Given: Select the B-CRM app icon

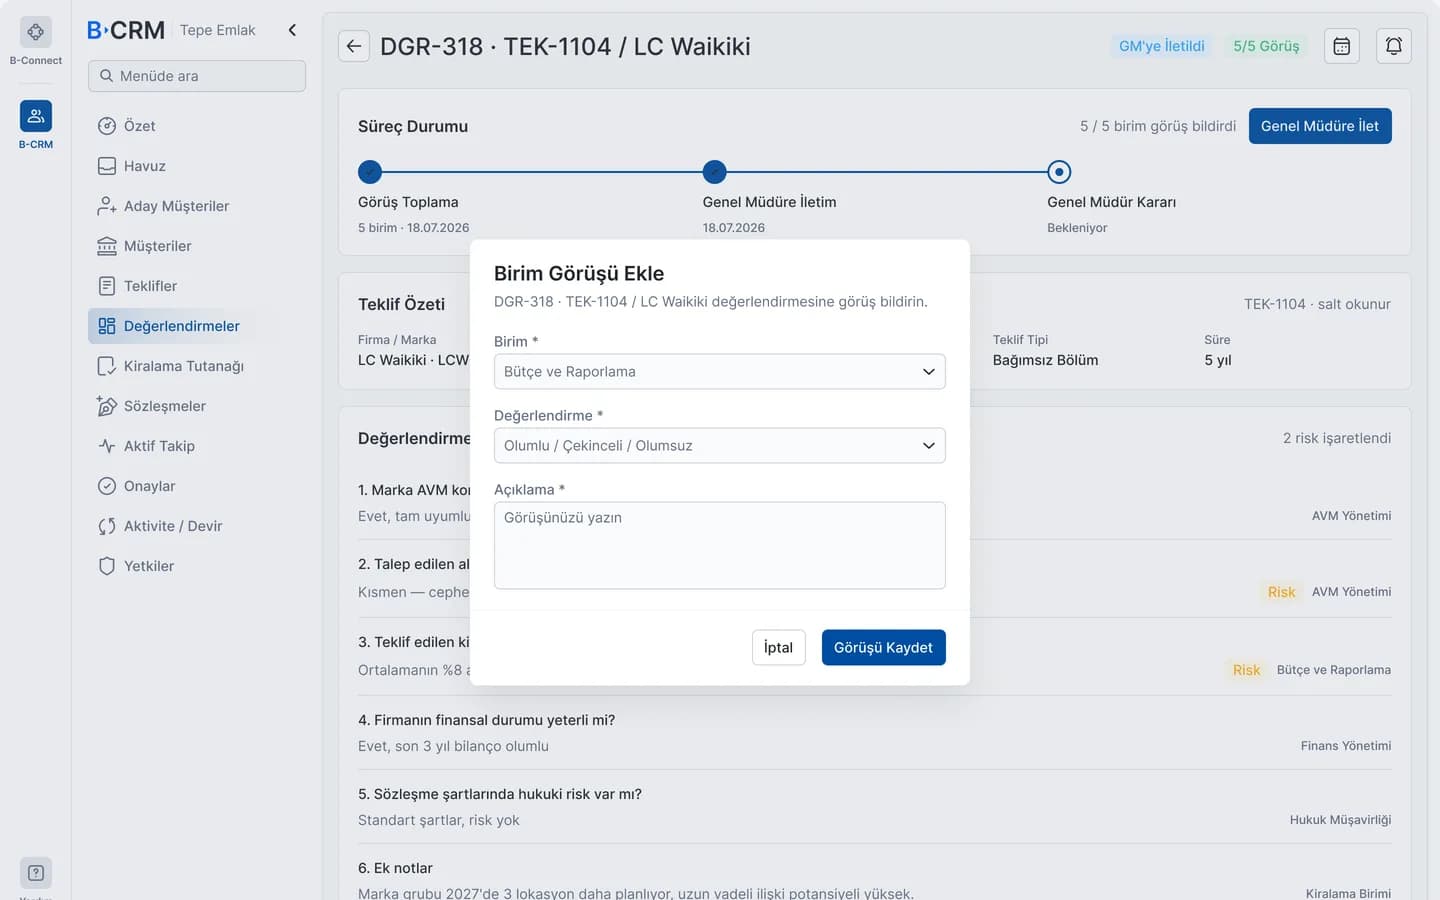Looking at the screenshot, I should pyautogui.click(x=36, y=116).
